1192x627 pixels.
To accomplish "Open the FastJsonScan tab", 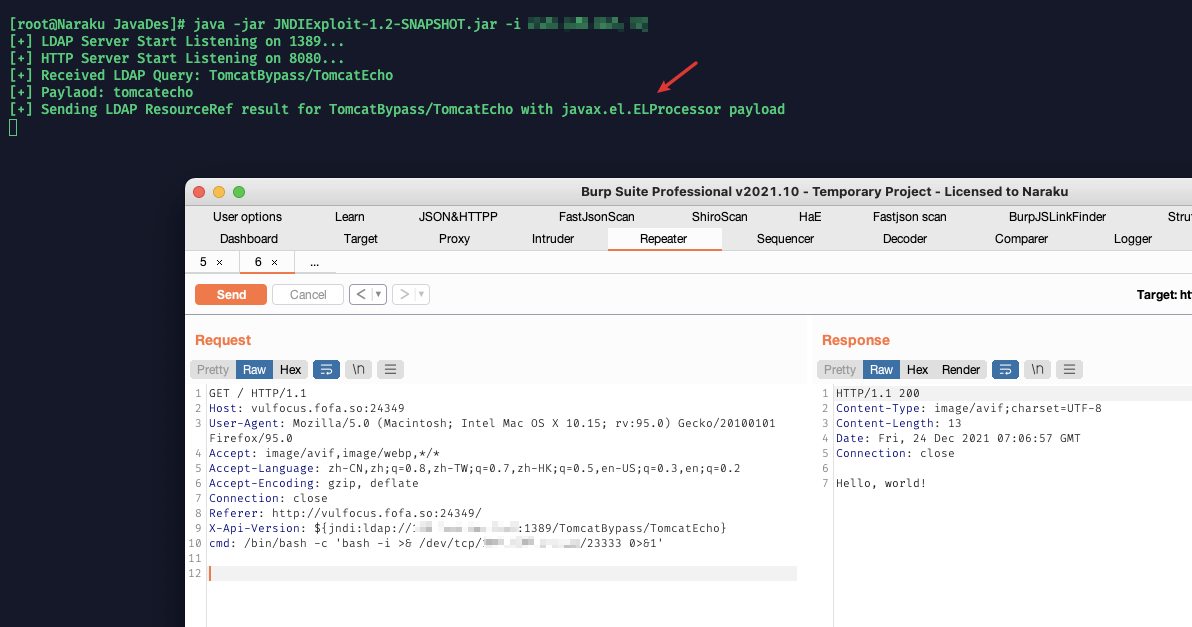I will (x=597, y=217).
